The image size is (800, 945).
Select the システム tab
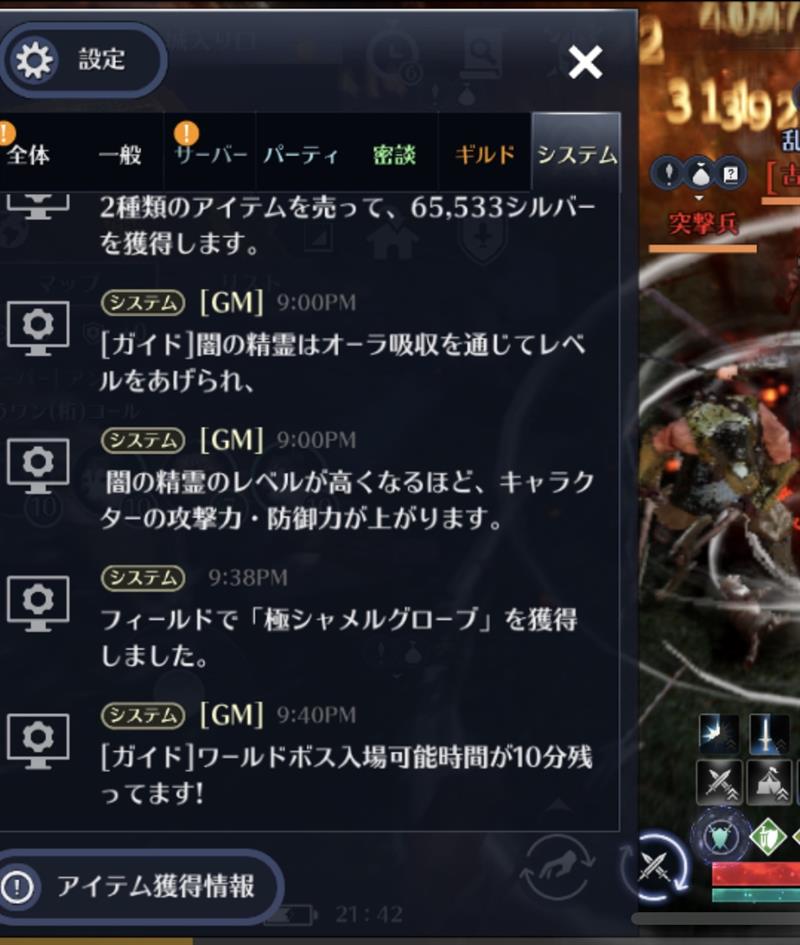click(x=576, y=155)
